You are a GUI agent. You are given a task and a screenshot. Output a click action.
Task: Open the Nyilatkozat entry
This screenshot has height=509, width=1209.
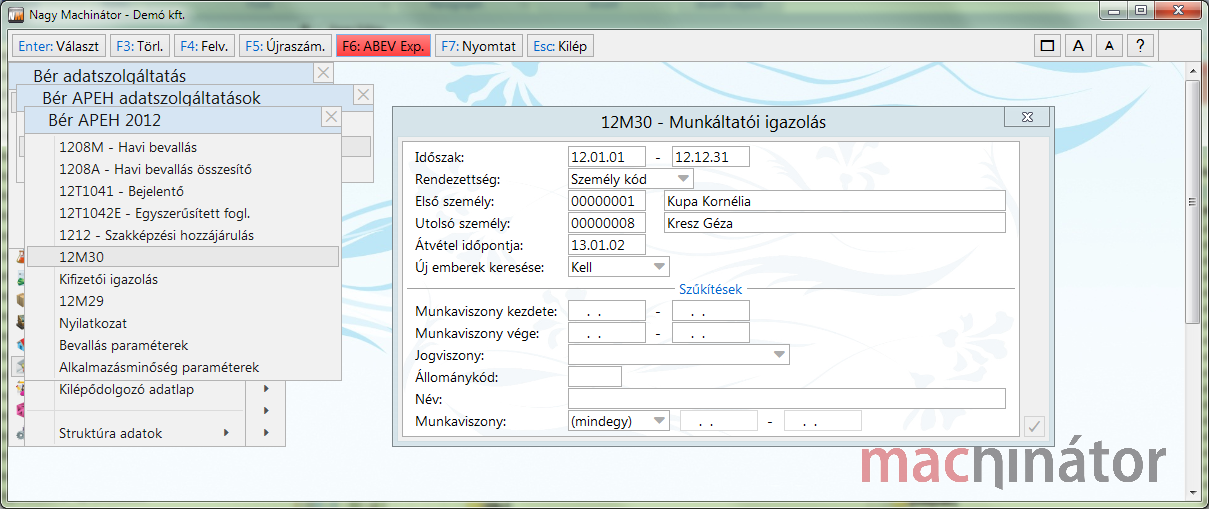click(x=184, y=323)
